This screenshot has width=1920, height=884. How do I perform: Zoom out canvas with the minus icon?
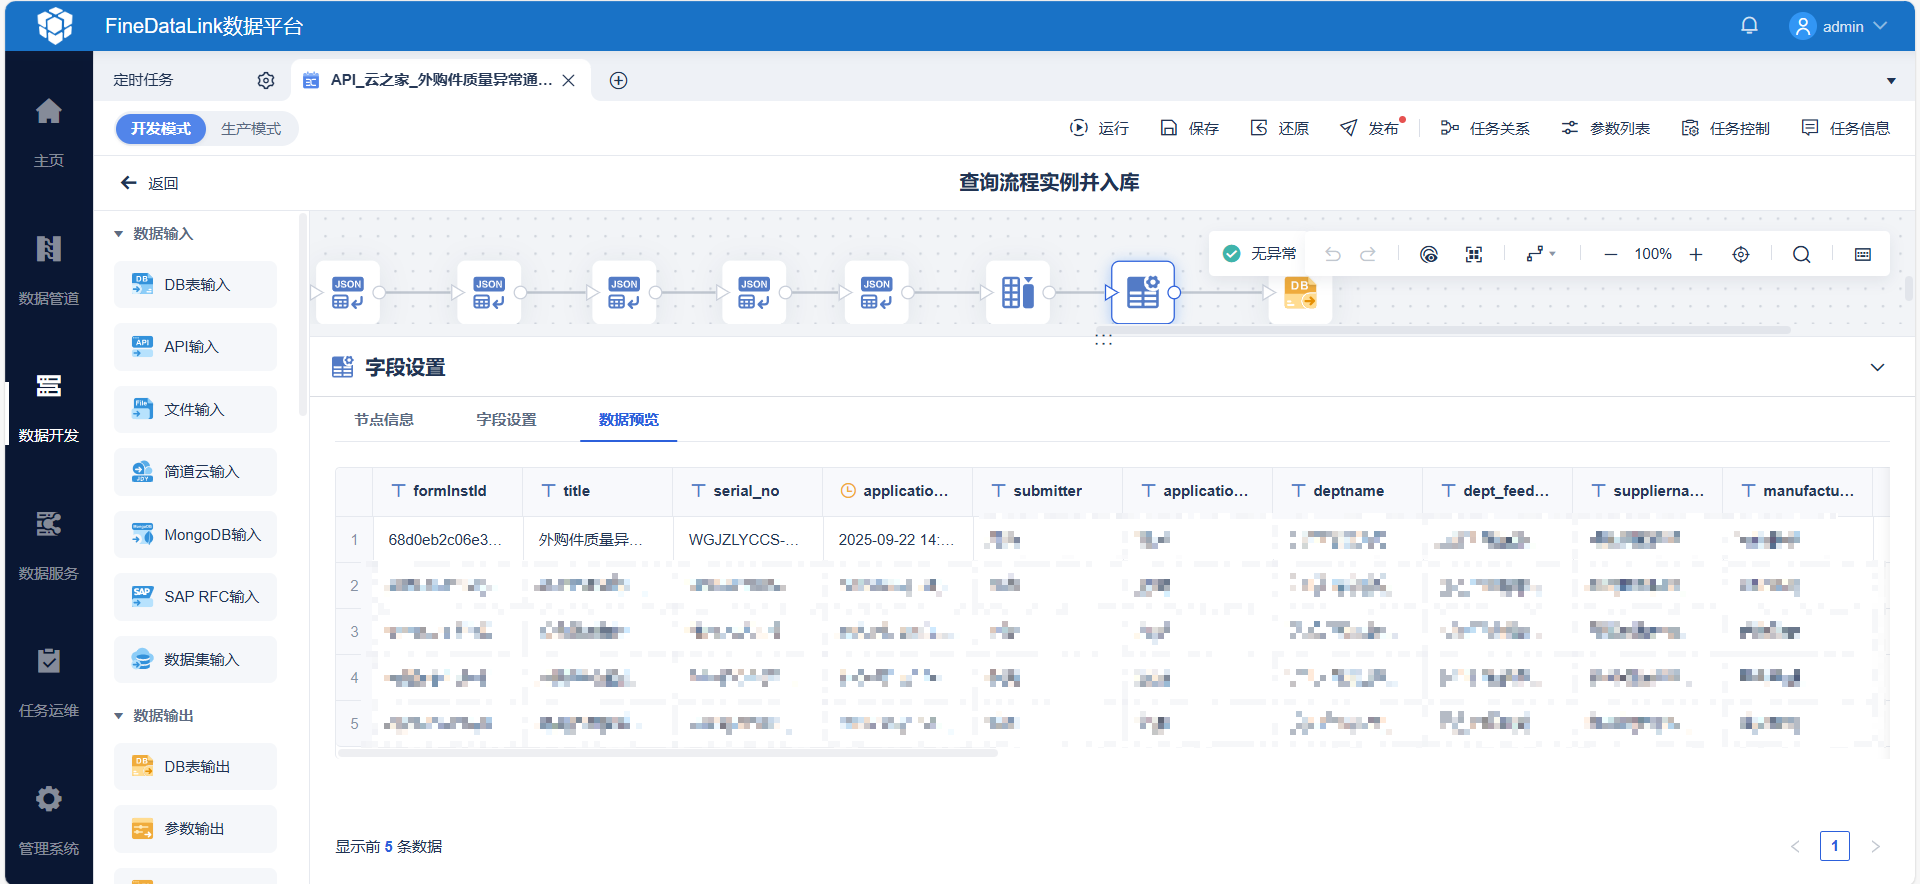pyautogui.click(x=1611, y=254)
